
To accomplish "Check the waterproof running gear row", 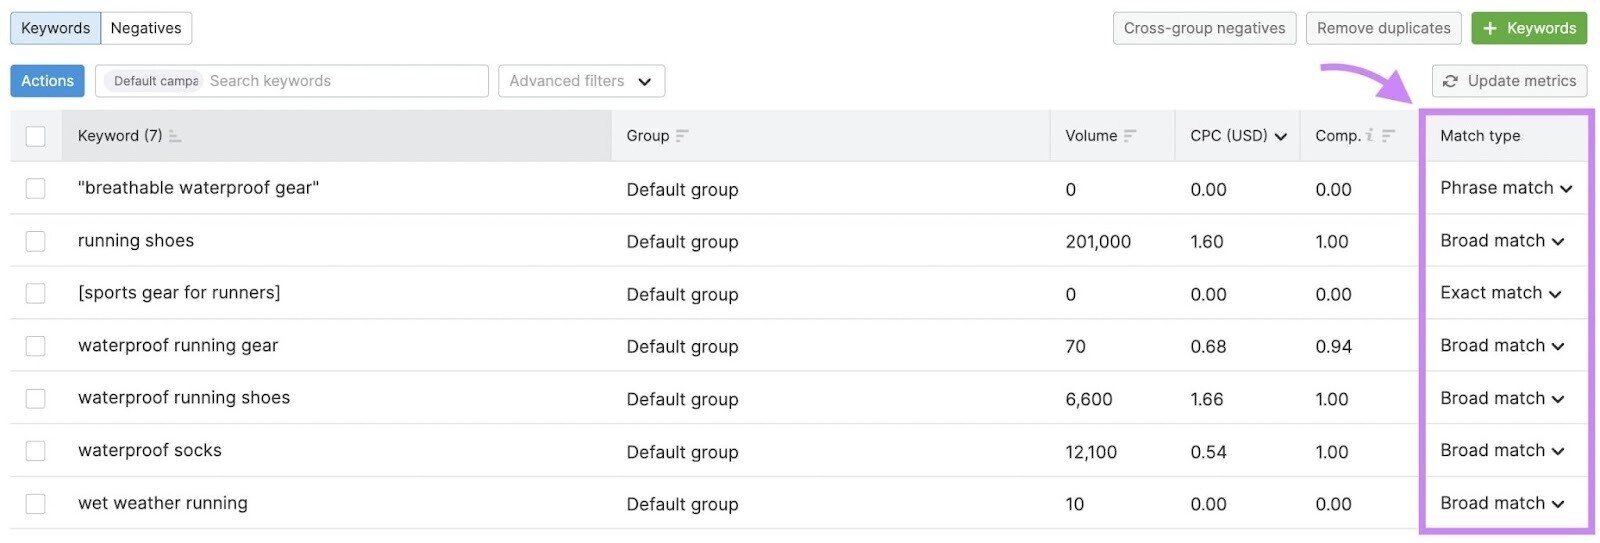I will 36,346.
